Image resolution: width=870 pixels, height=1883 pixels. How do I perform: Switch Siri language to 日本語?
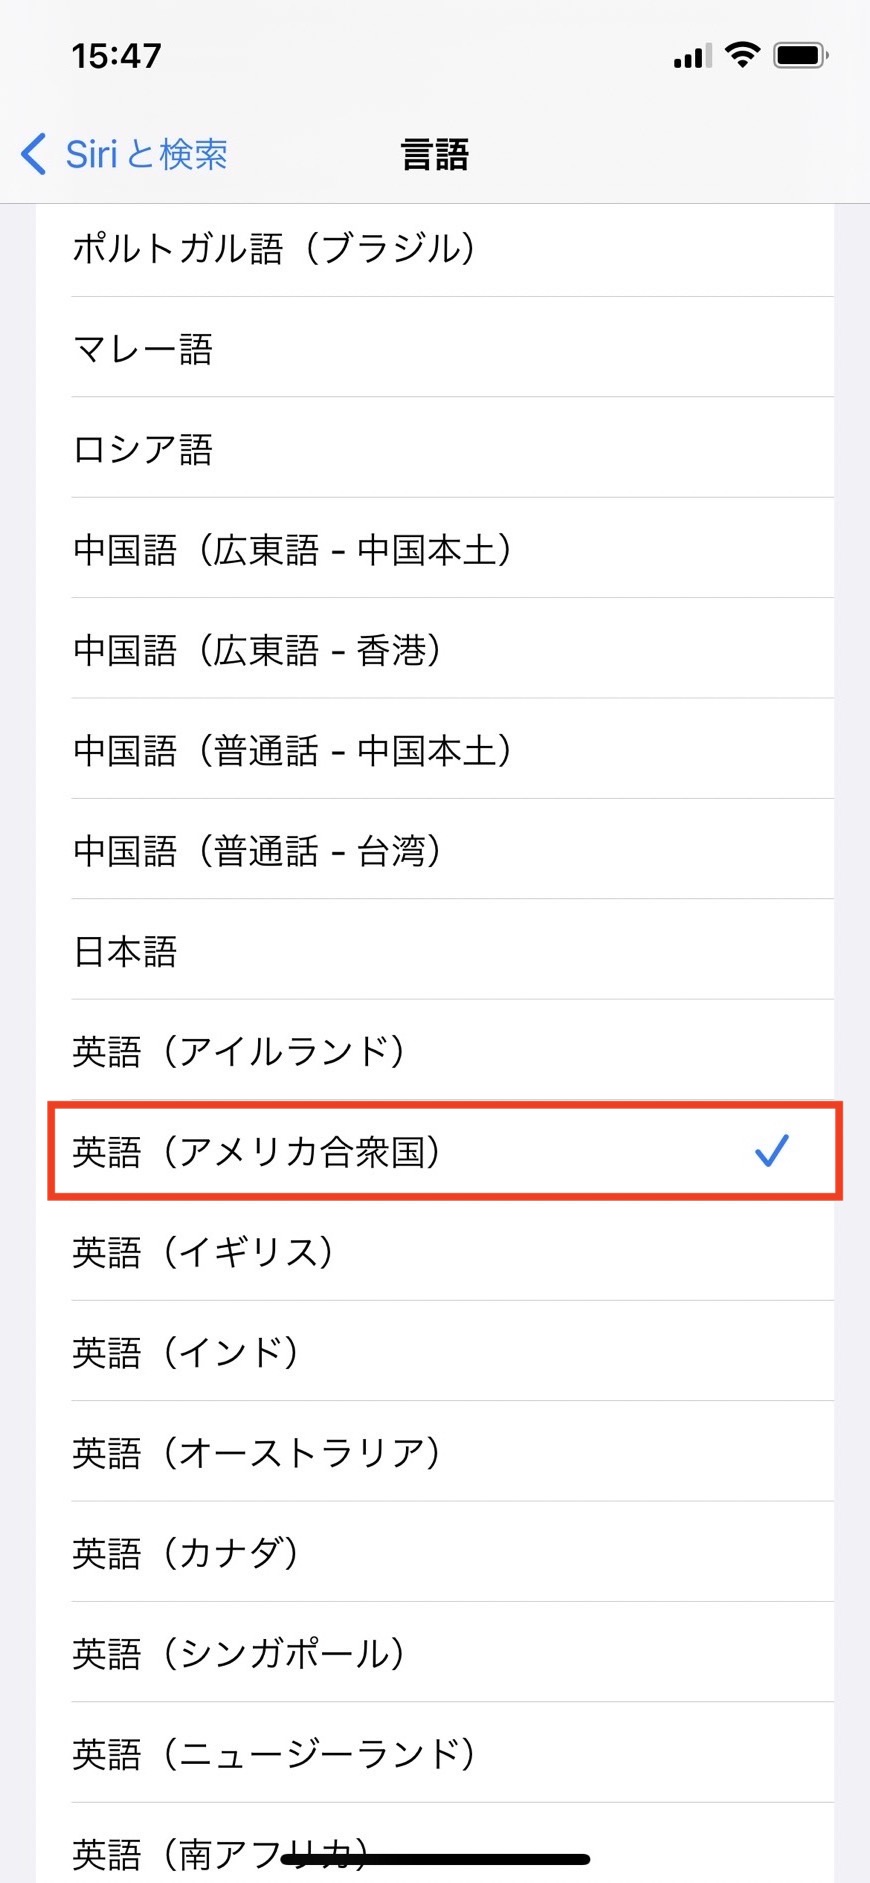click(x=125, y=951)
